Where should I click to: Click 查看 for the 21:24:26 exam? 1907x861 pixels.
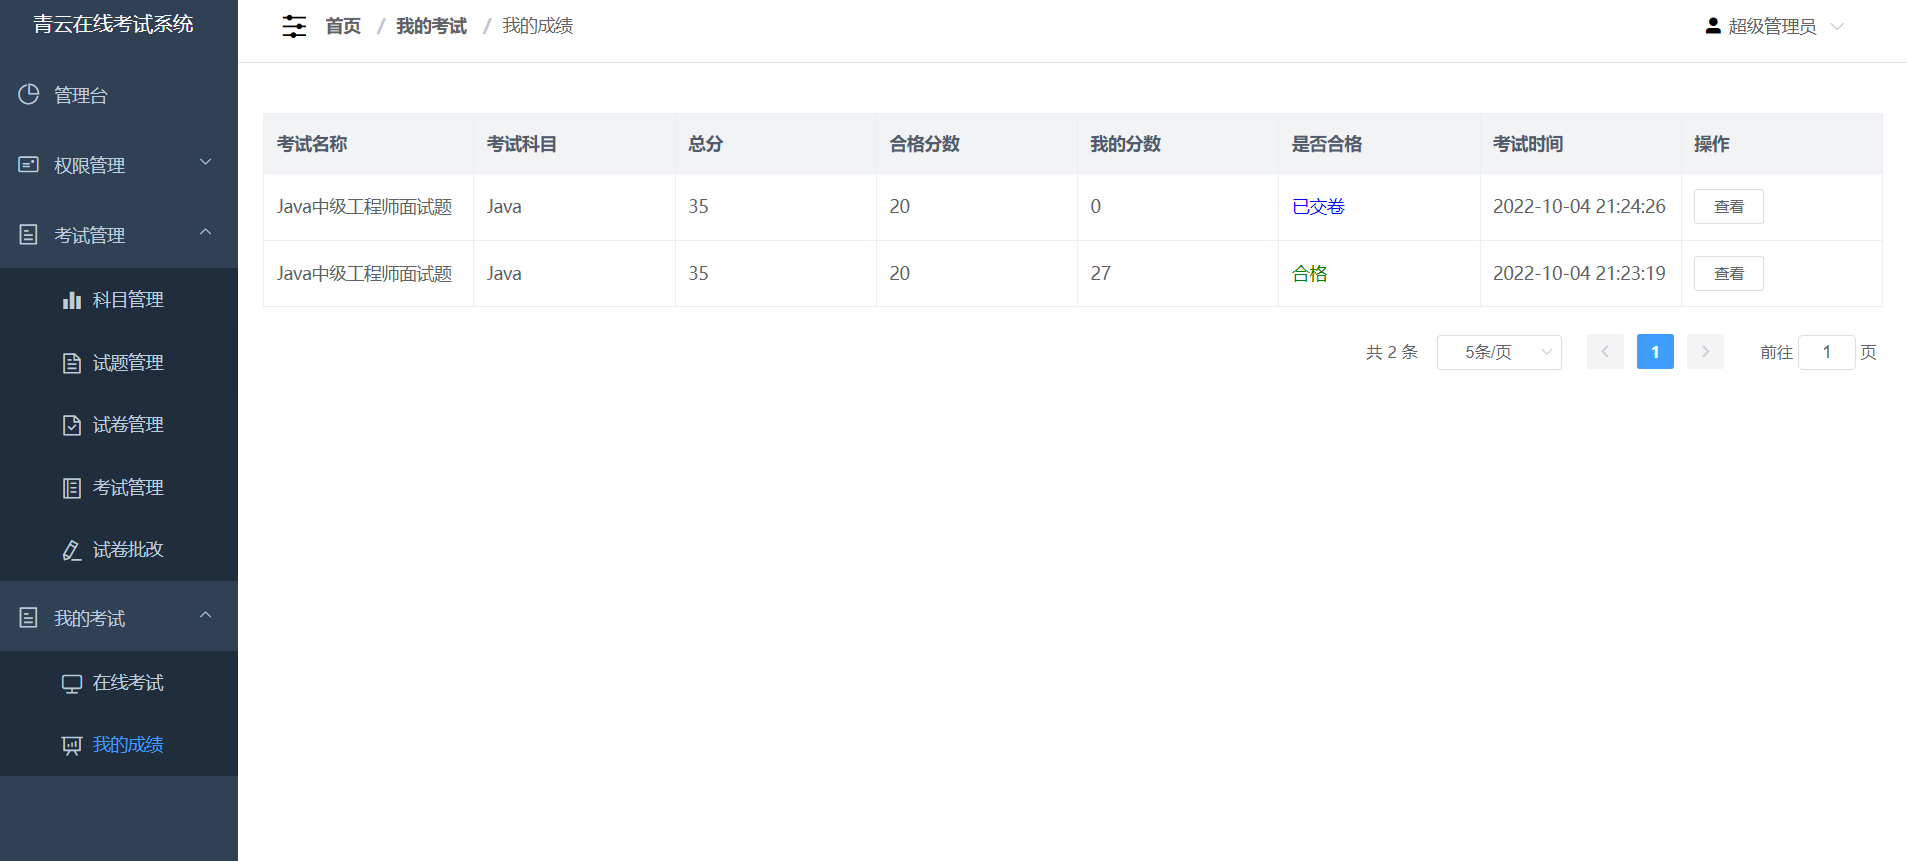click(1728, 207)
